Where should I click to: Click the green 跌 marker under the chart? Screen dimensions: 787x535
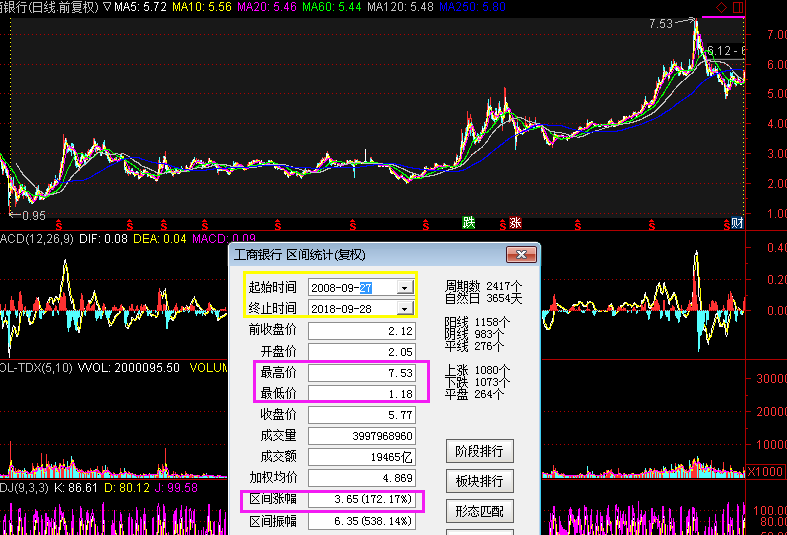point(468,222)
